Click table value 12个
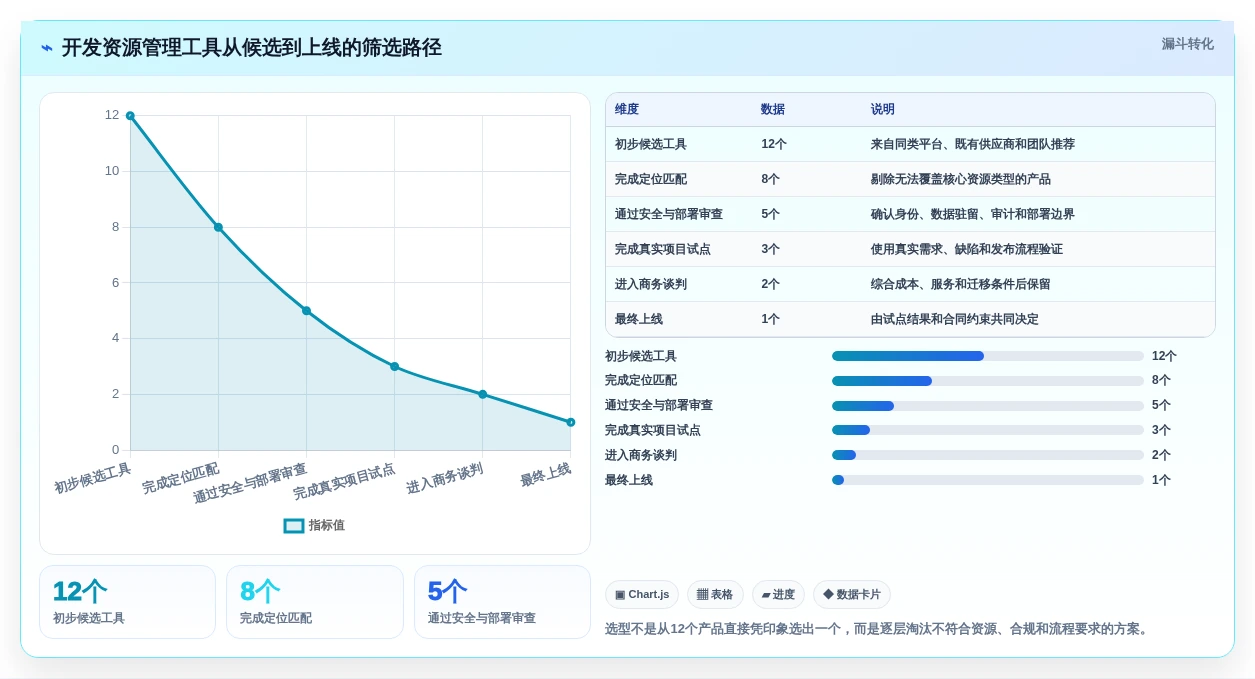The height and width of the screenshot is (679, 1255). coord(774,144)
